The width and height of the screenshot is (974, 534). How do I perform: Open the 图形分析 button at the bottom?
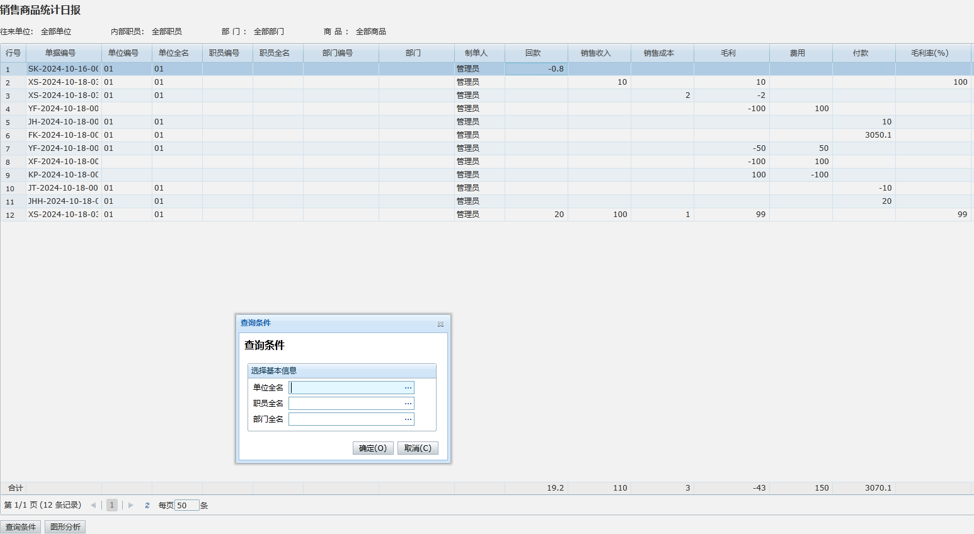click(65, 527)
